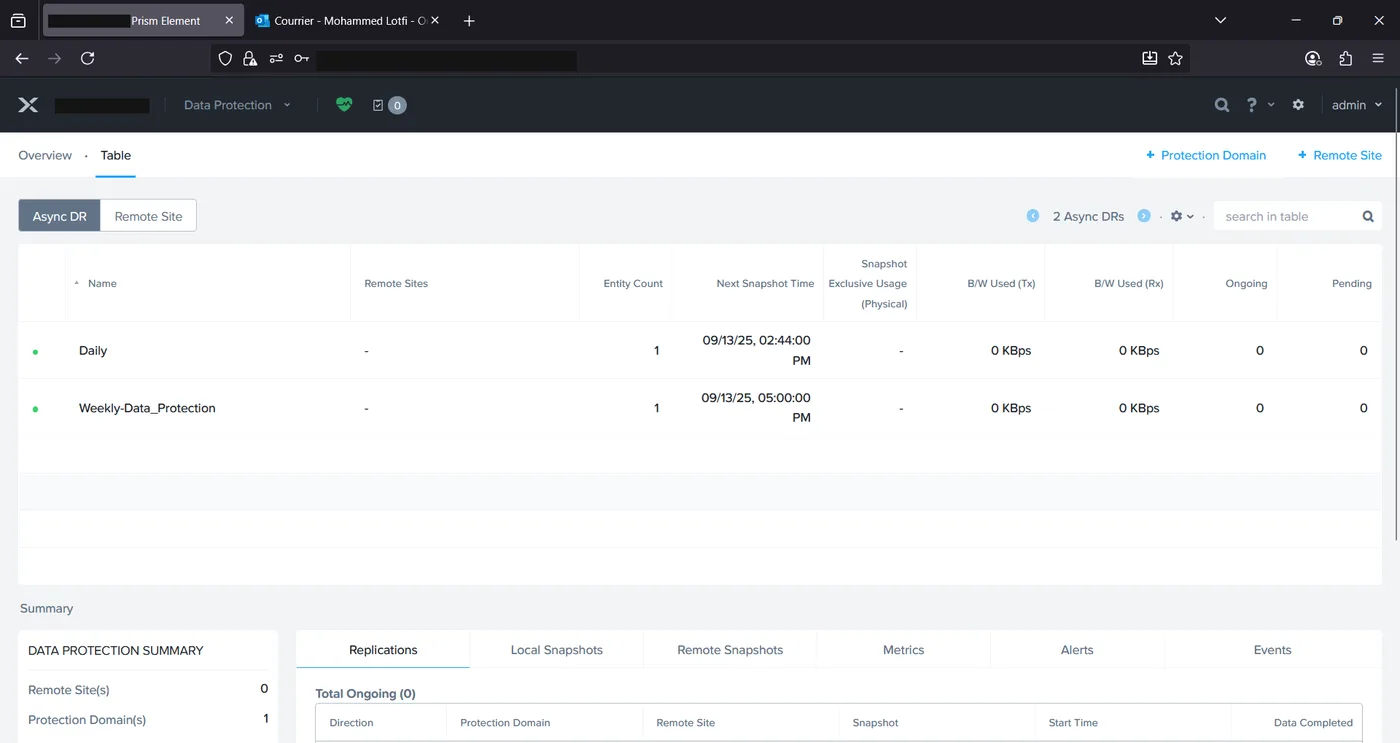Open the tasks icon showing 0

pos(389,105)
